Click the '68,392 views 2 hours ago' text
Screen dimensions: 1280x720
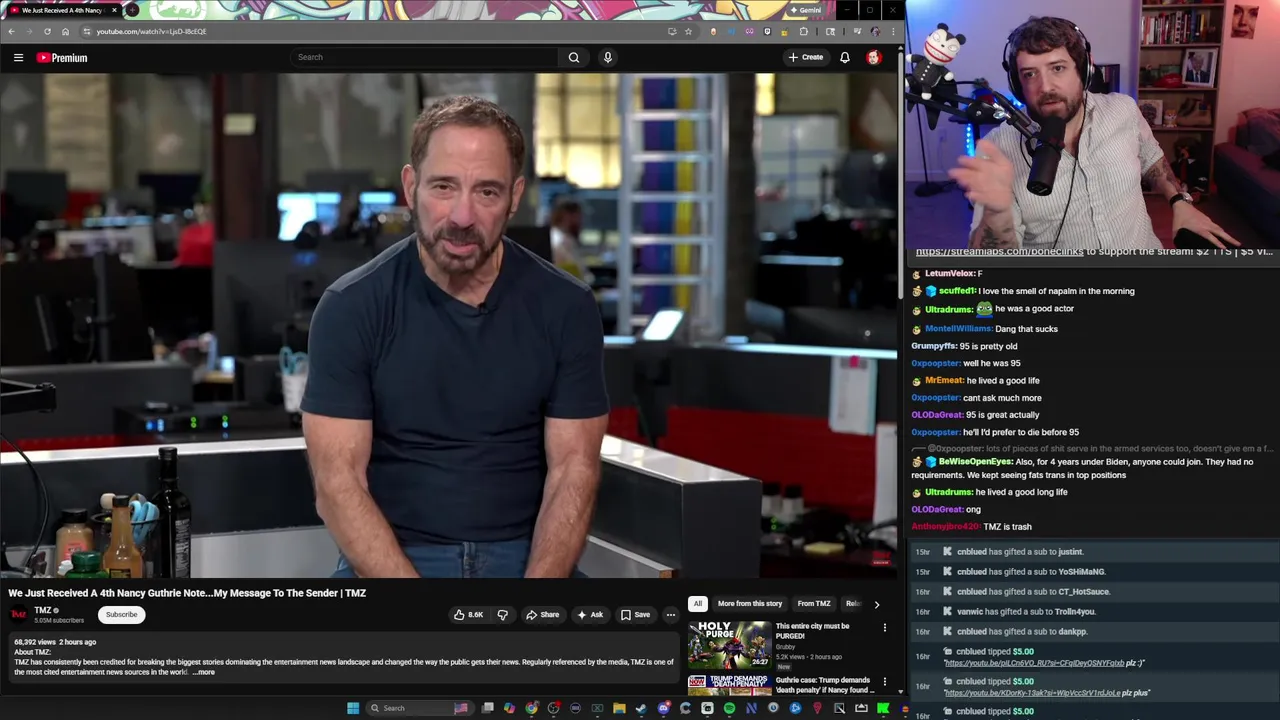point(55,642)
